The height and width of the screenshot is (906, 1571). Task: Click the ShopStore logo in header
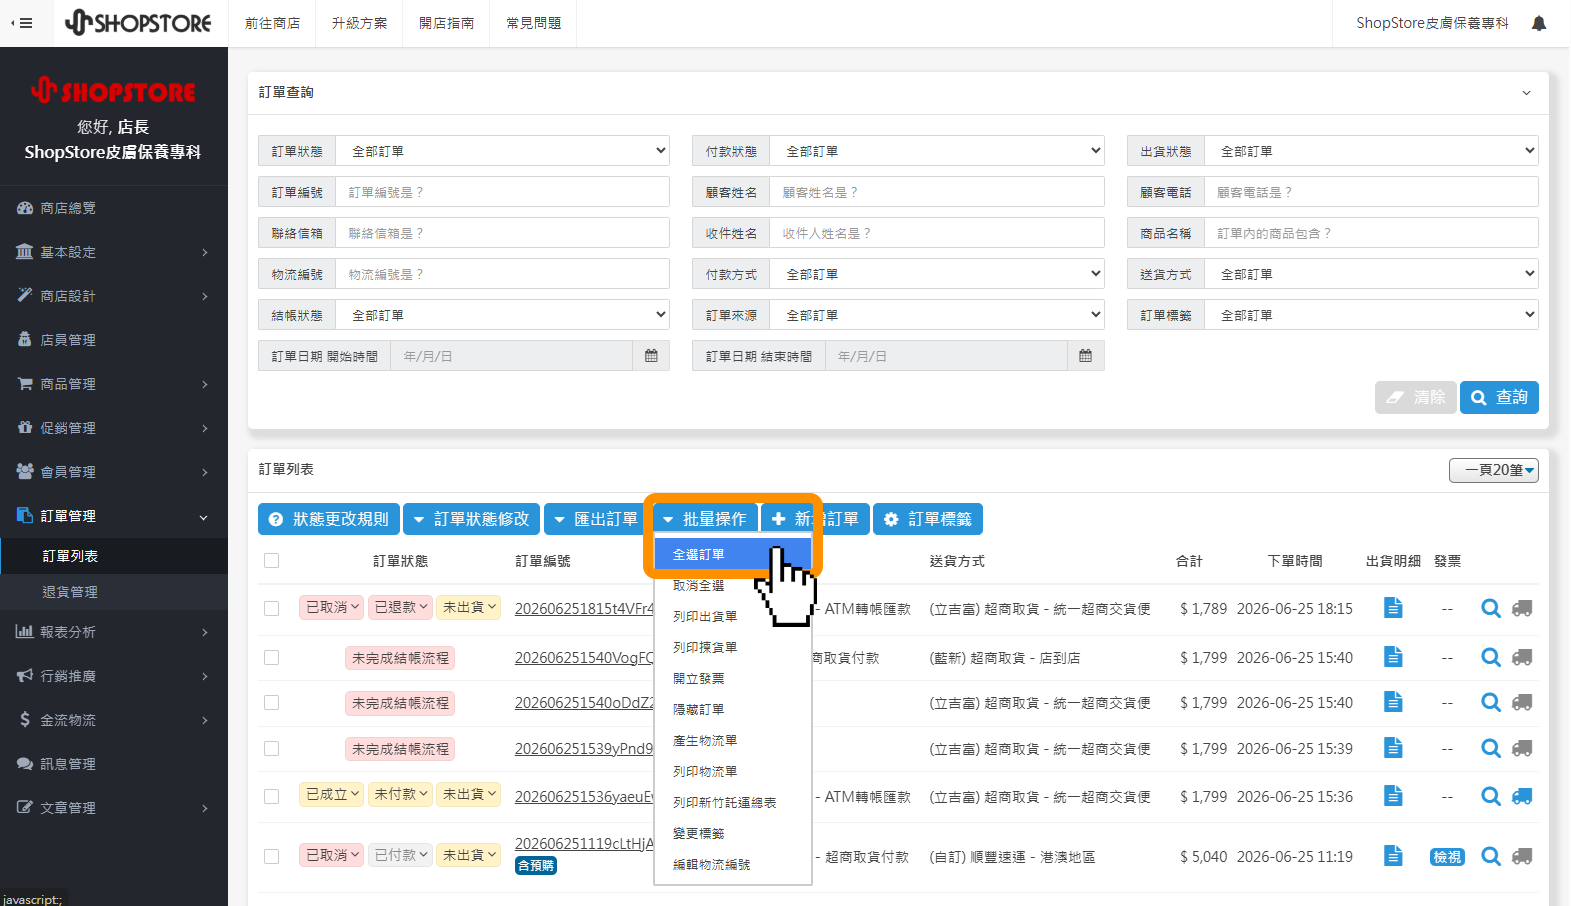(x=138, y=22)
